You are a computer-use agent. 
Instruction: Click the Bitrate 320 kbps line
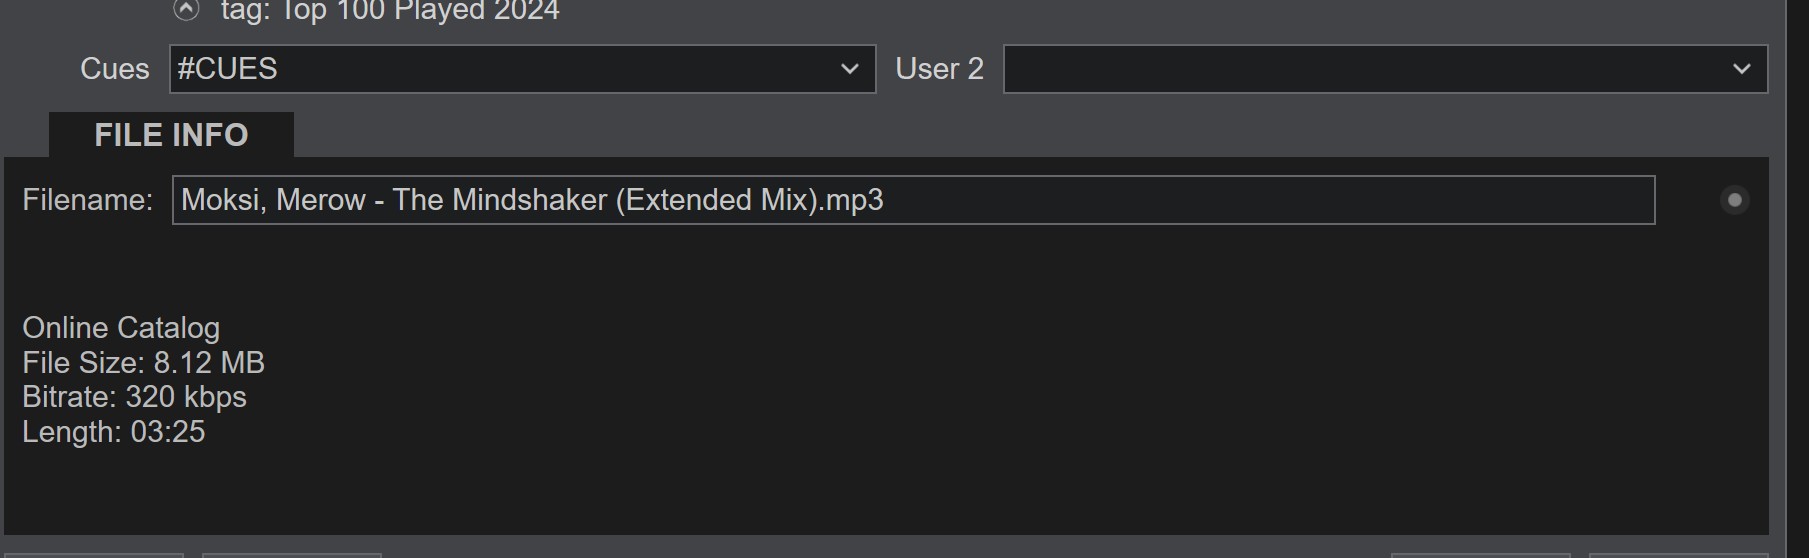pos(134,397)
